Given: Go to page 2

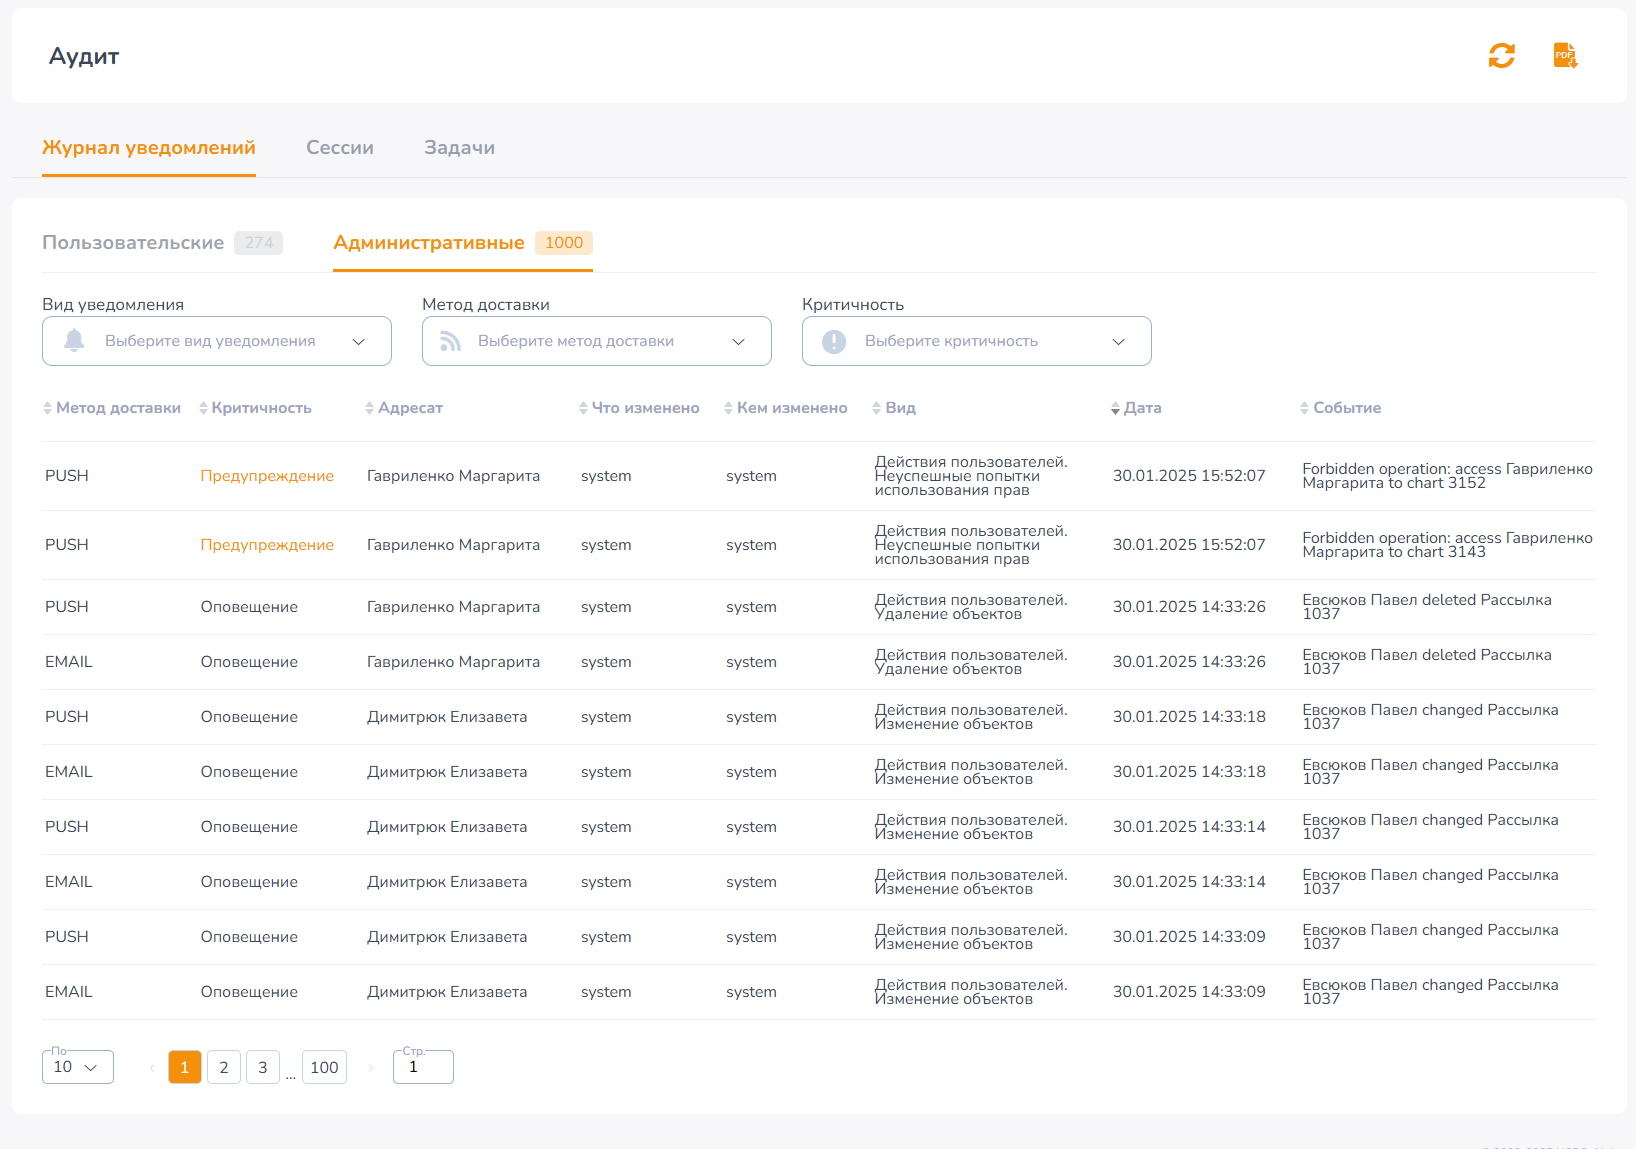Looking at the screenshot, I should 224,1067.
